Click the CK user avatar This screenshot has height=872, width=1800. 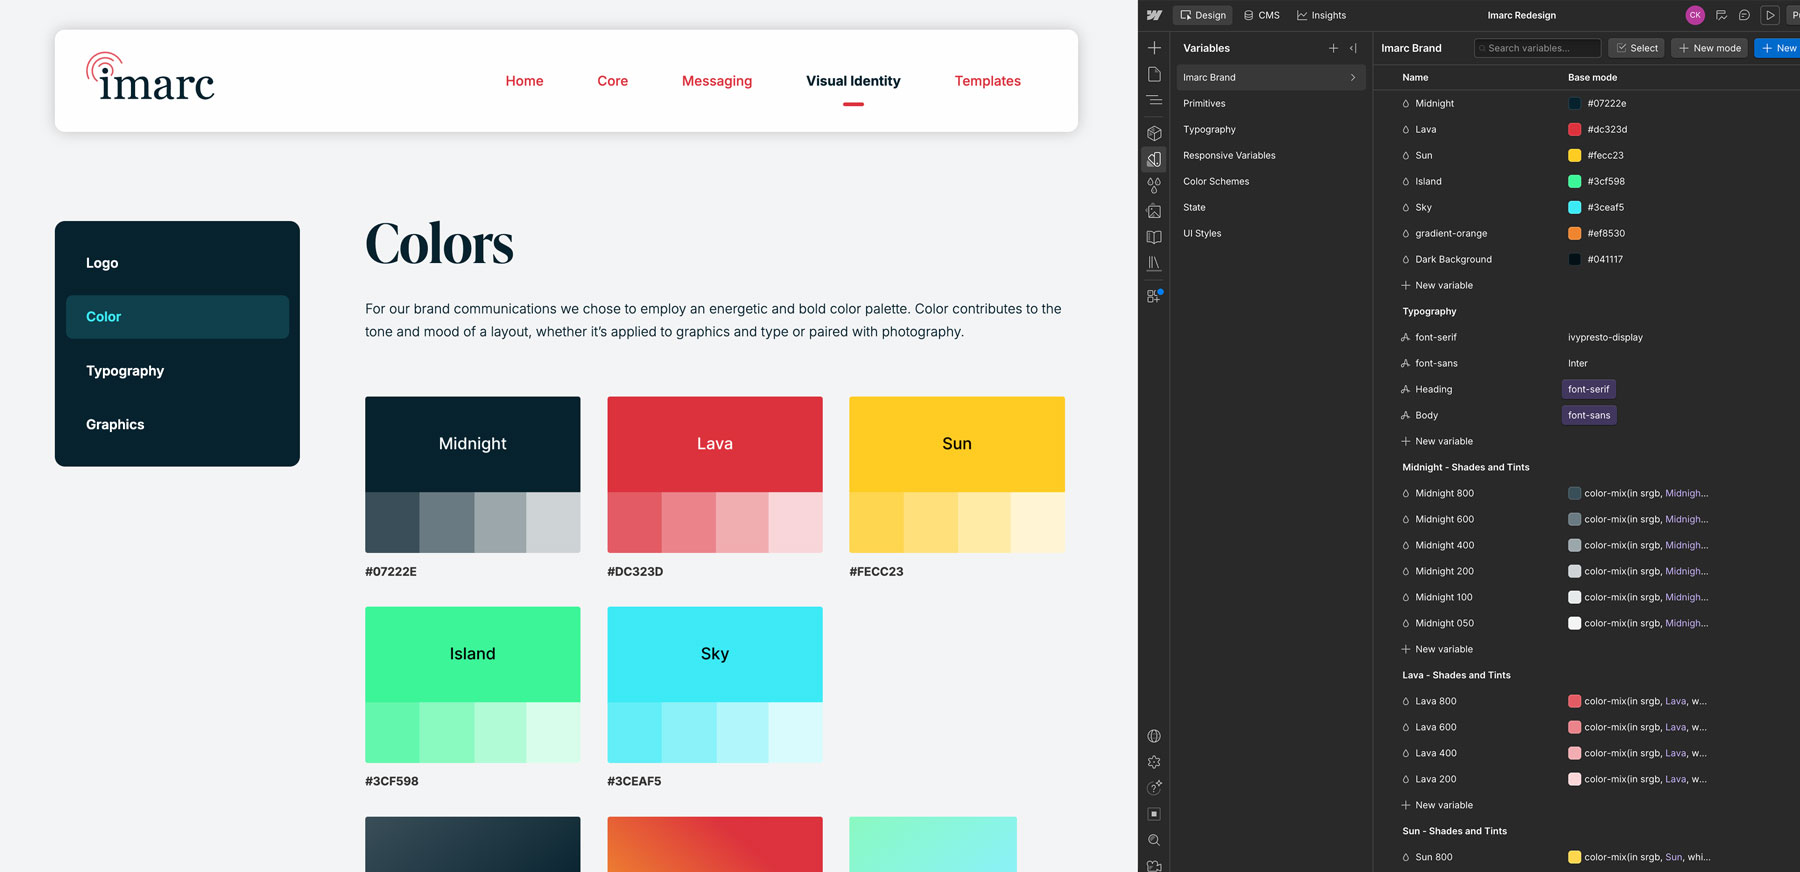(1695, 15)
